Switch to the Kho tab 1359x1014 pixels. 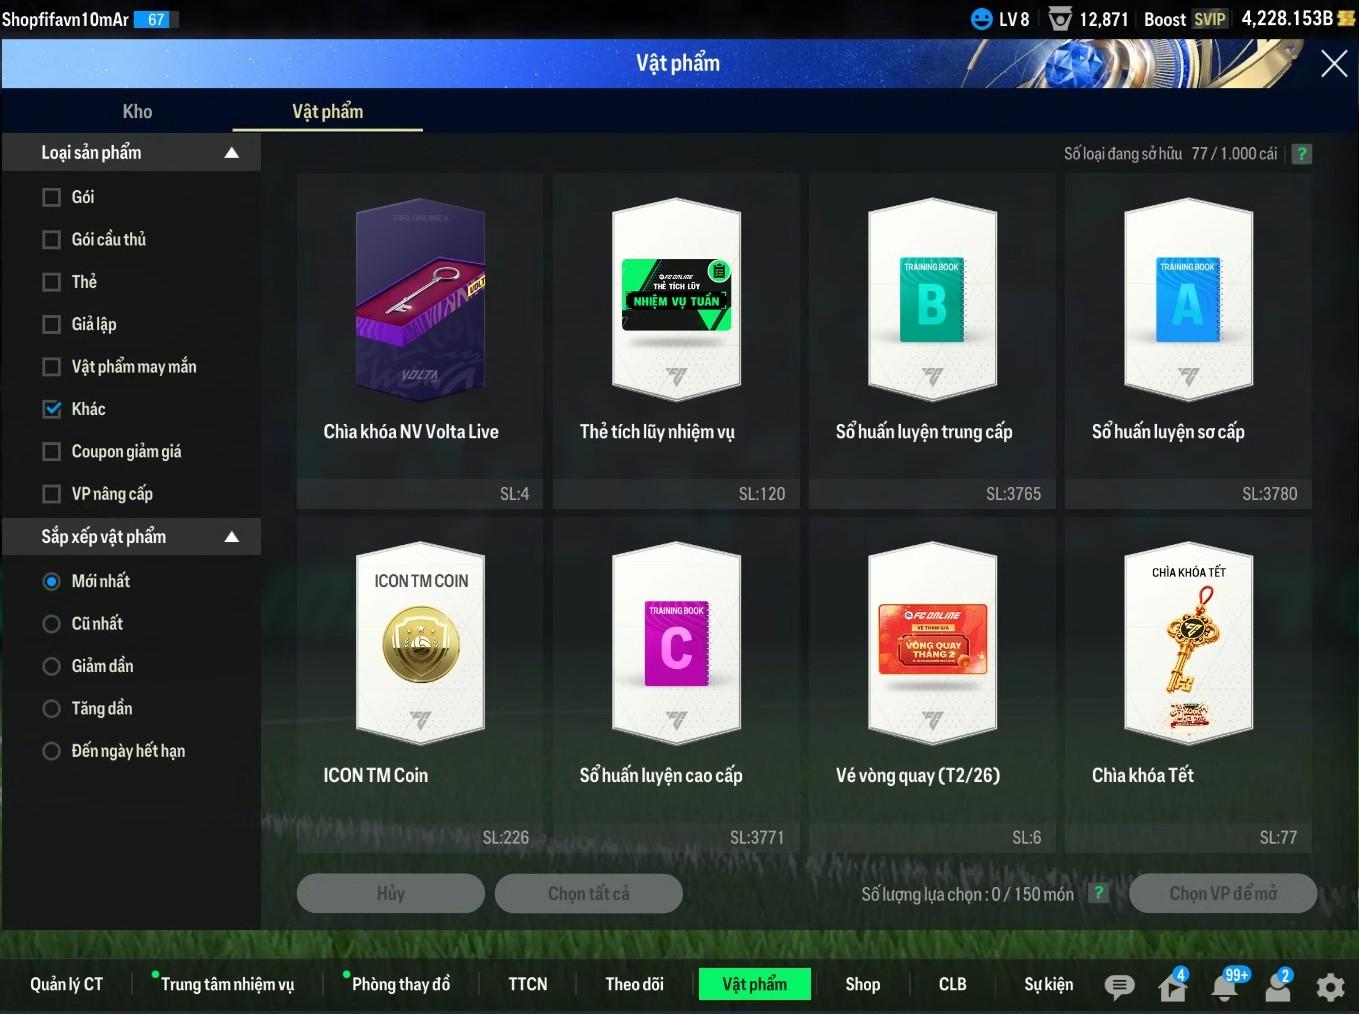pos(137,112)
